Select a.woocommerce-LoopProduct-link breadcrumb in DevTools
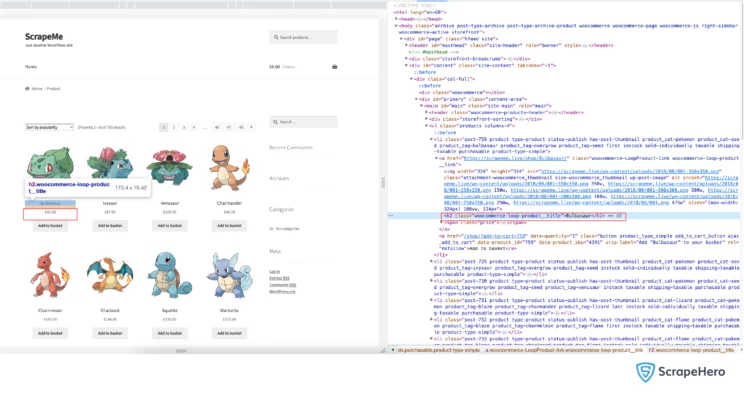 tap(564, 350)
